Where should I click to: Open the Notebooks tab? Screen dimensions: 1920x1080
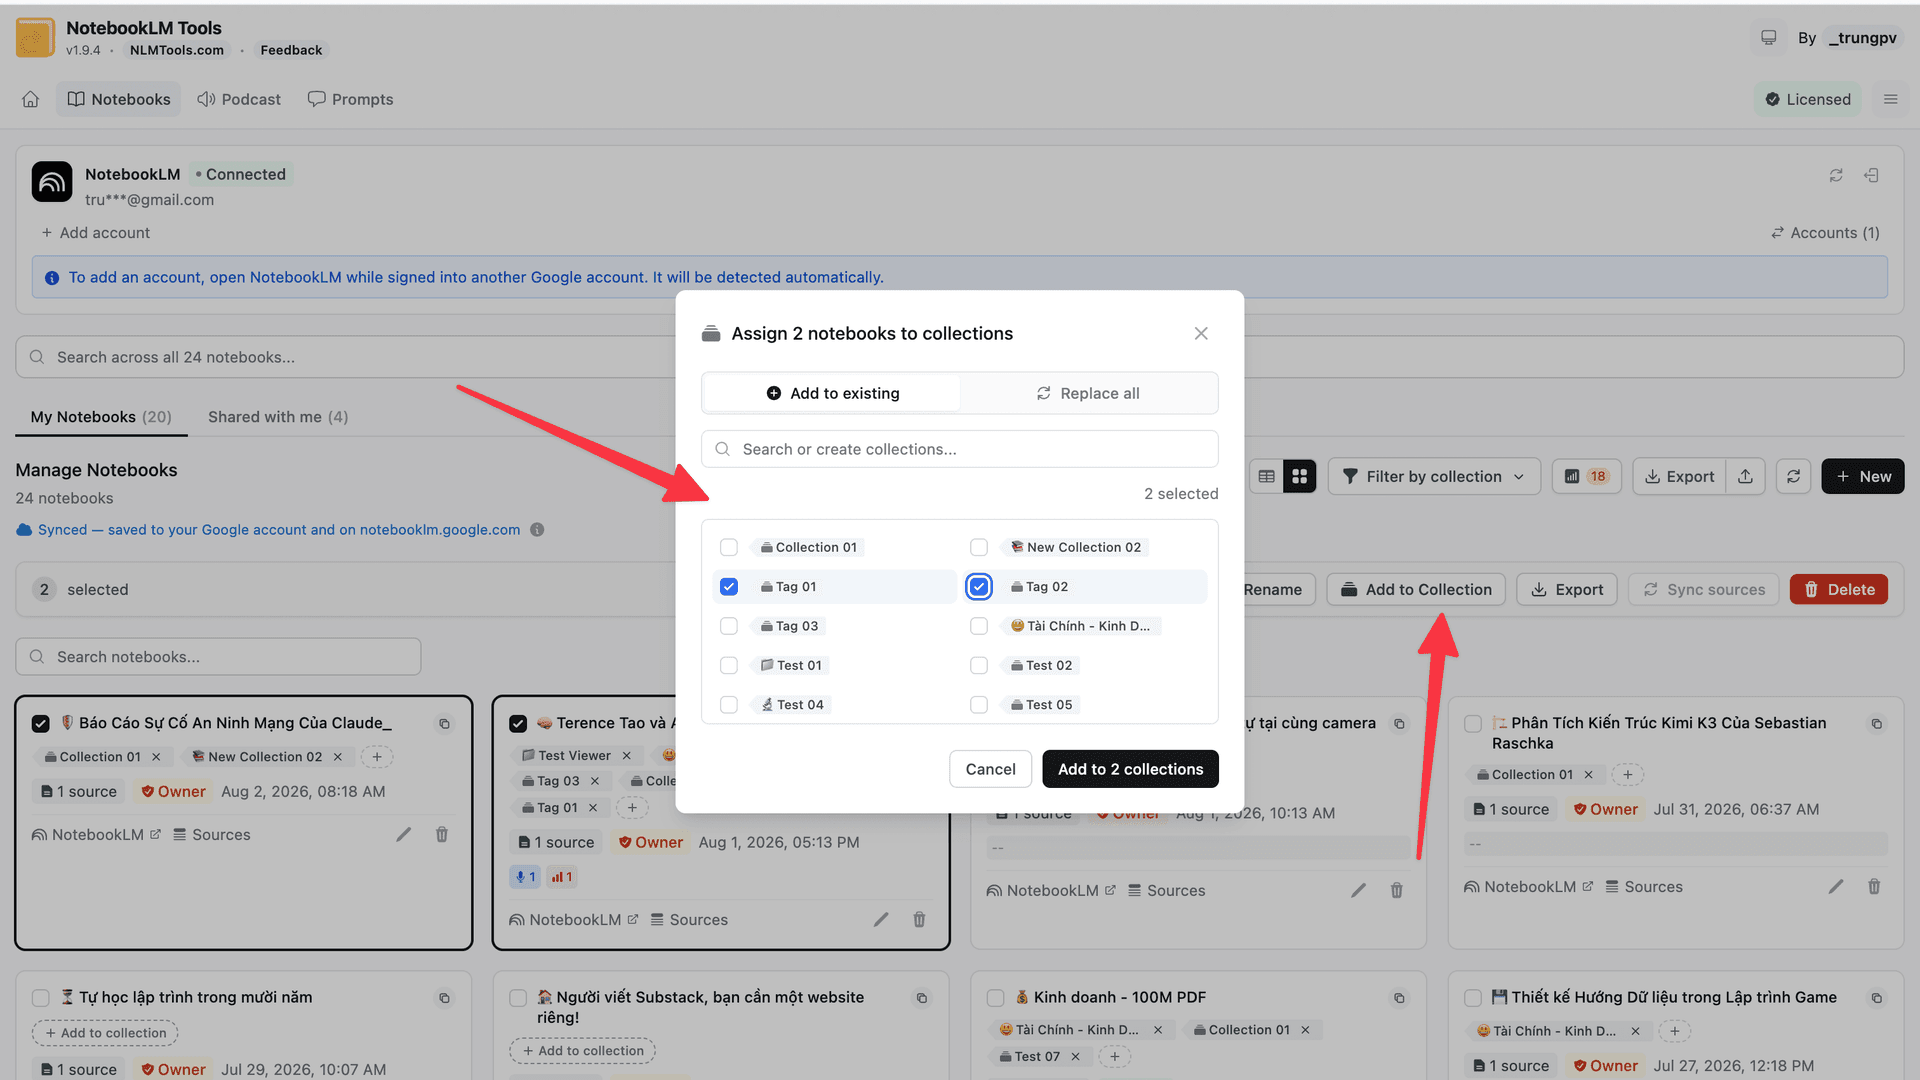[x=119, y=99]
